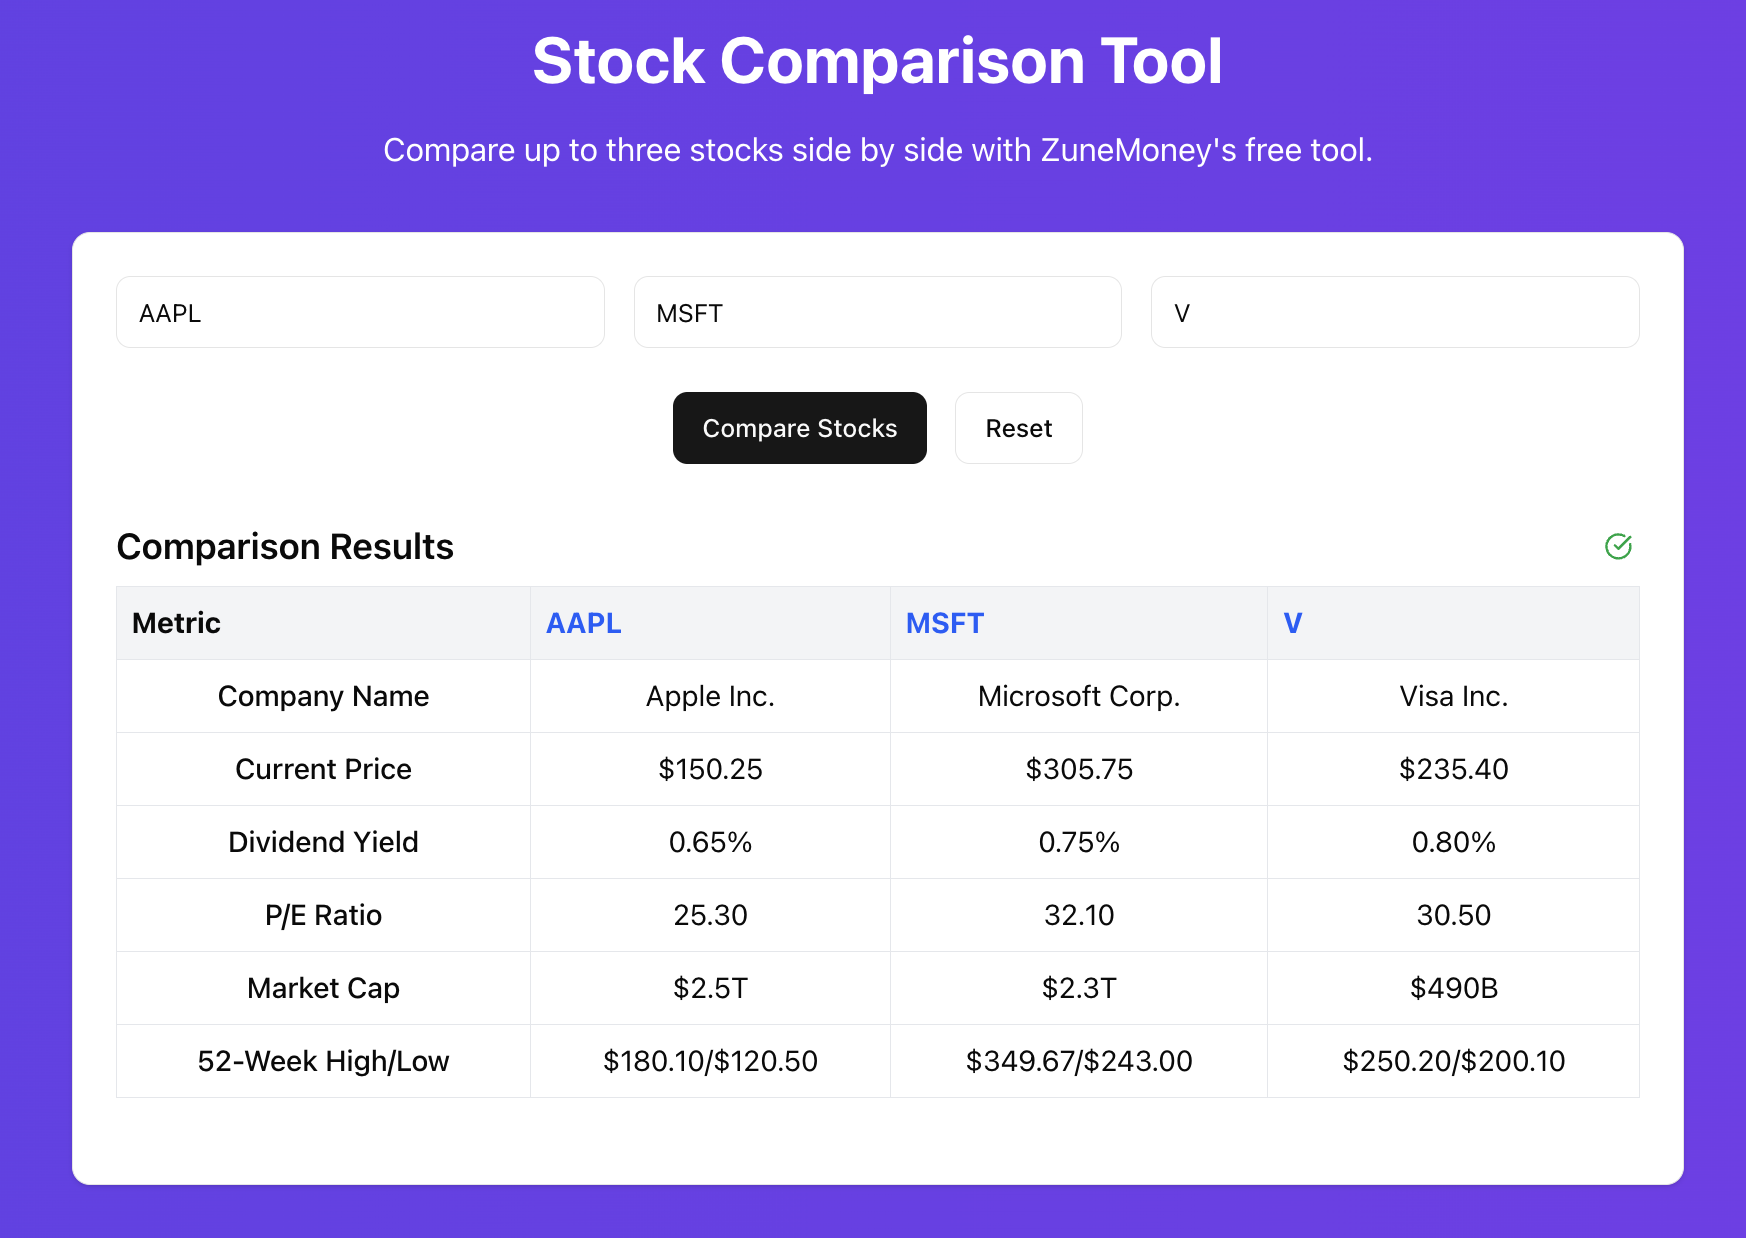Focus the V ticker input field

(1394, 313)
